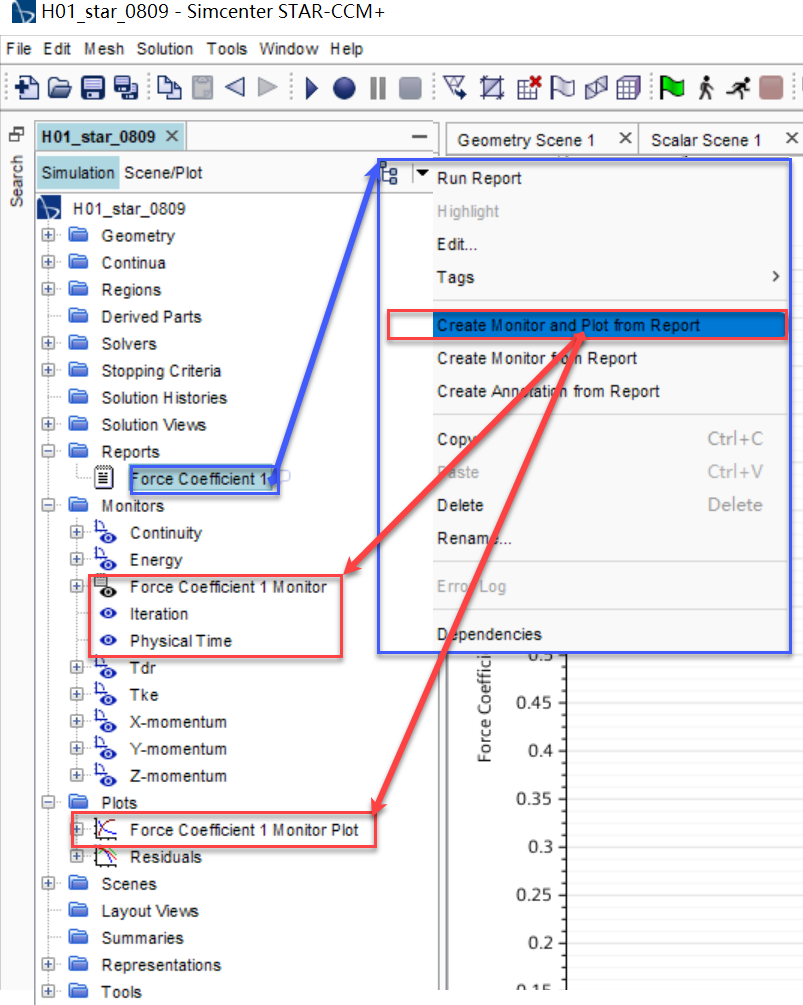The image size is (803, 1005).
Task: Click the Copy toolbar icon
Action: 169,87
